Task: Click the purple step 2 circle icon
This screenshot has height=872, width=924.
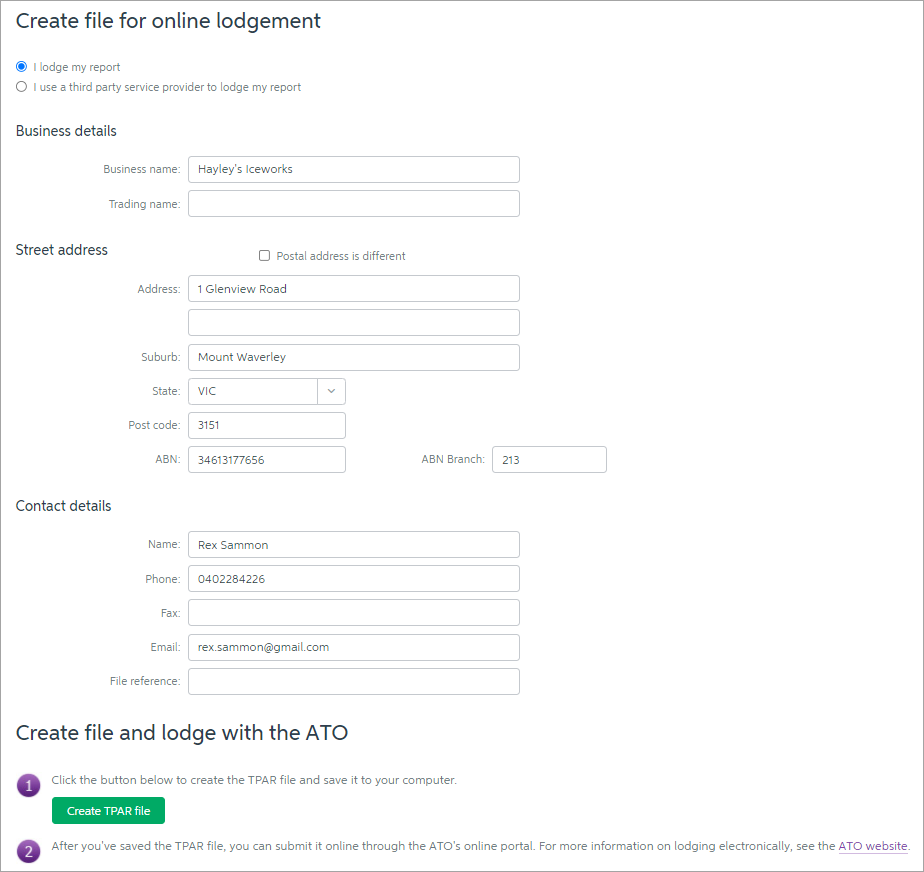Action: tap(28, 851)
